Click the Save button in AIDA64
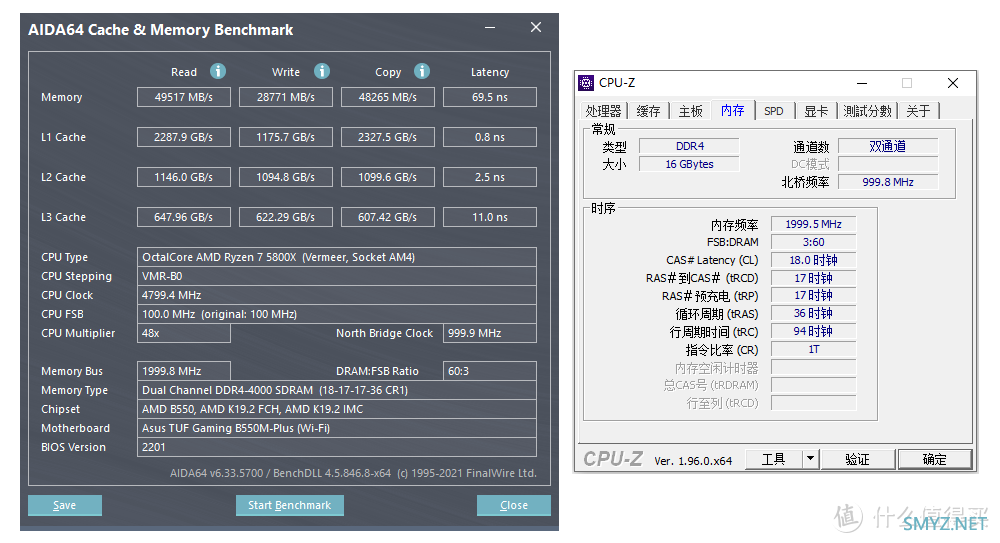This screenshot has height=543, width=1000. click(64, 505)
